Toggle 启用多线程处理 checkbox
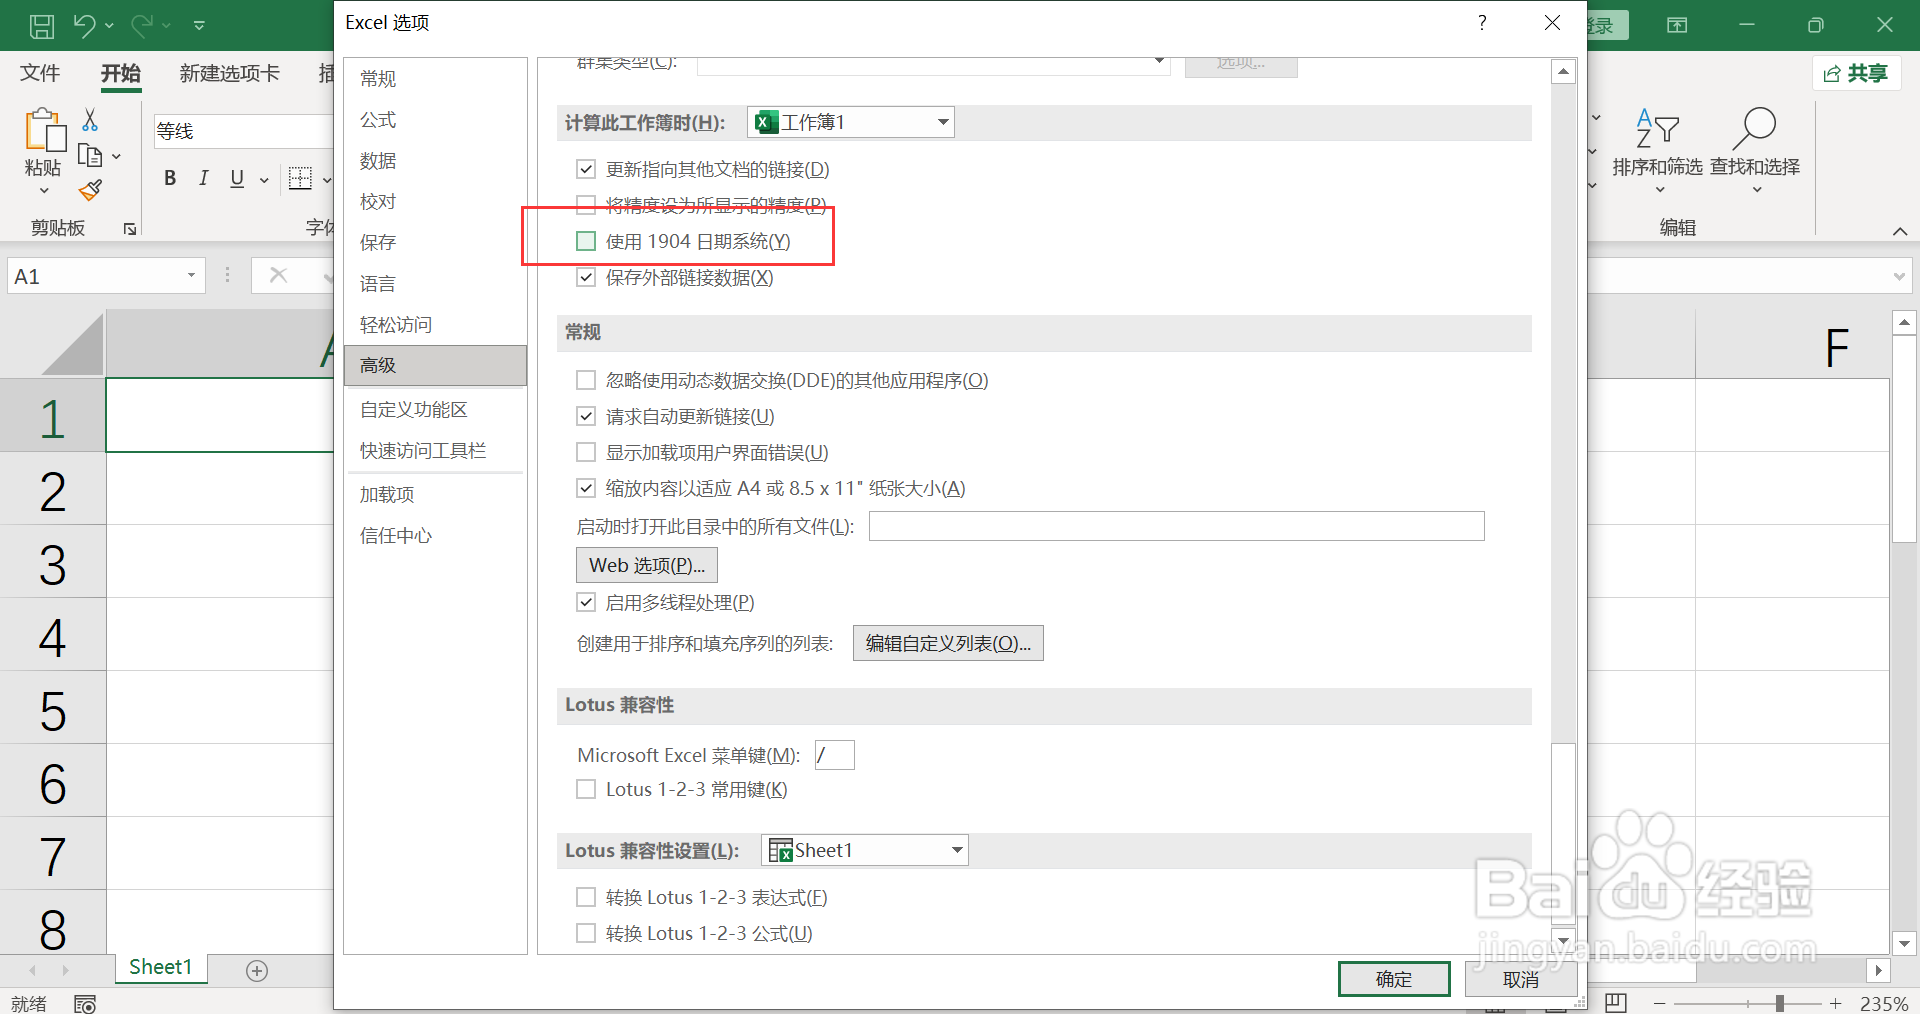Image resolution: width=1920 pixels, height=1014 pixels. coord(586,602)
